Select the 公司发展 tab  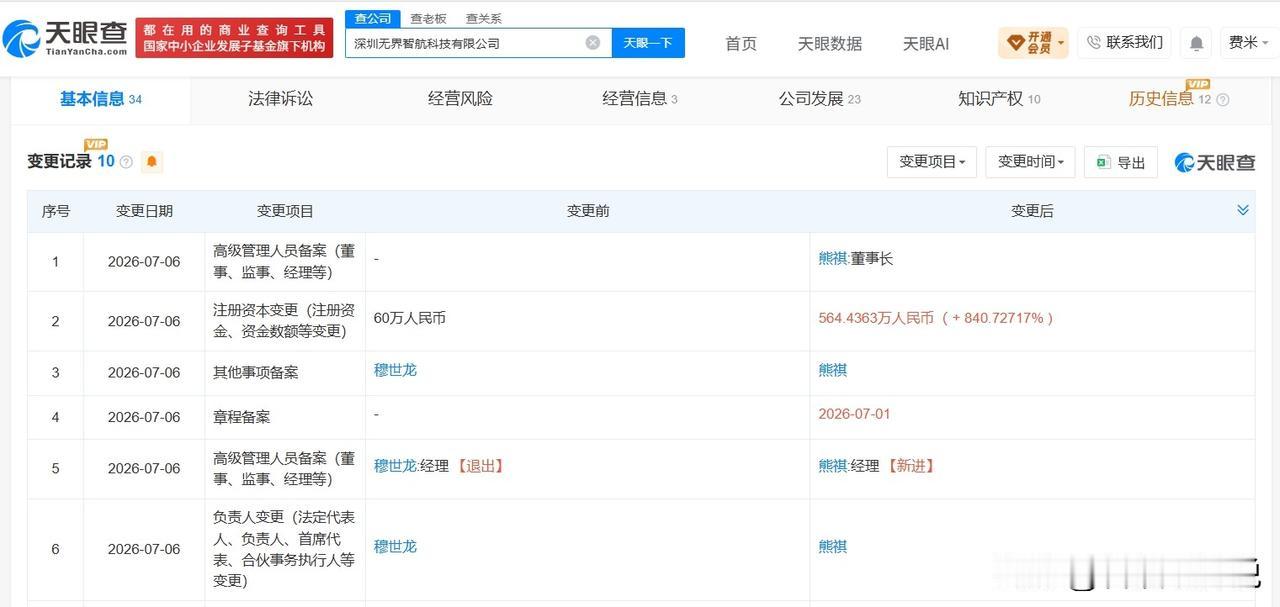click(819, 99)
